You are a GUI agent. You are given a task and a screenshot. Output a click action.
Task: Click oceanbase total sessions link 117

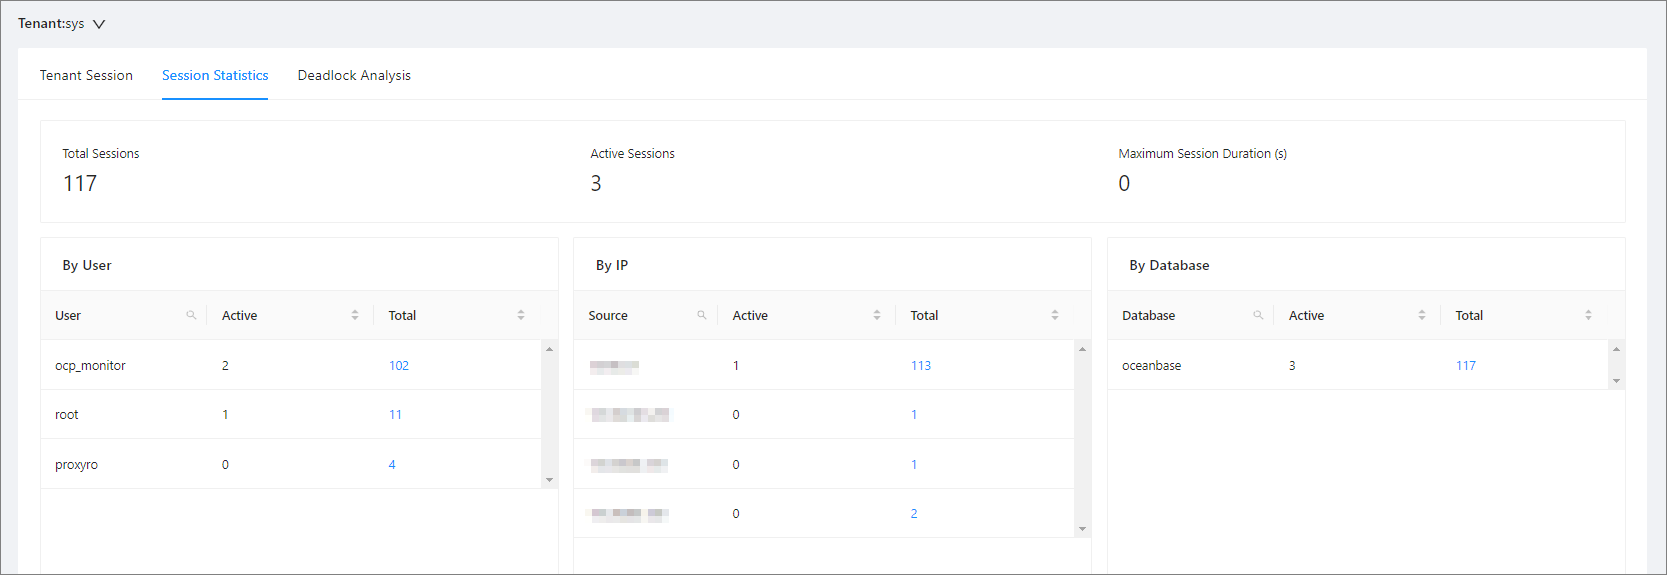coord(1465,366)
